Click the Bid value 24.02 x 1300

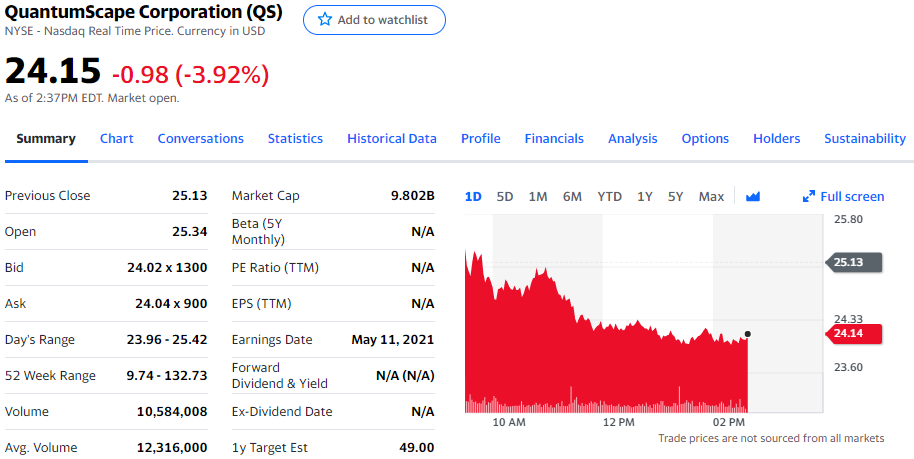point(167,268)
